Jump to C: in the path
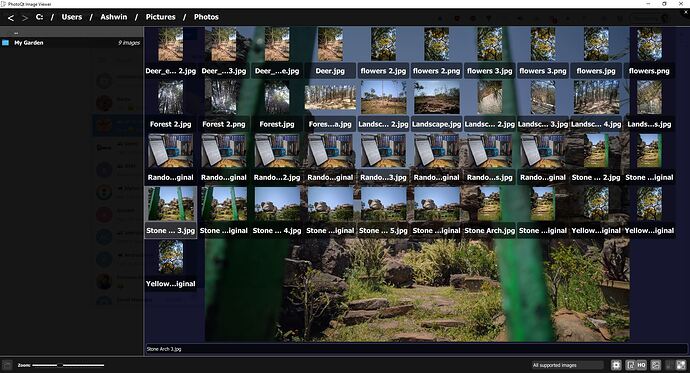 click(40, 17)
